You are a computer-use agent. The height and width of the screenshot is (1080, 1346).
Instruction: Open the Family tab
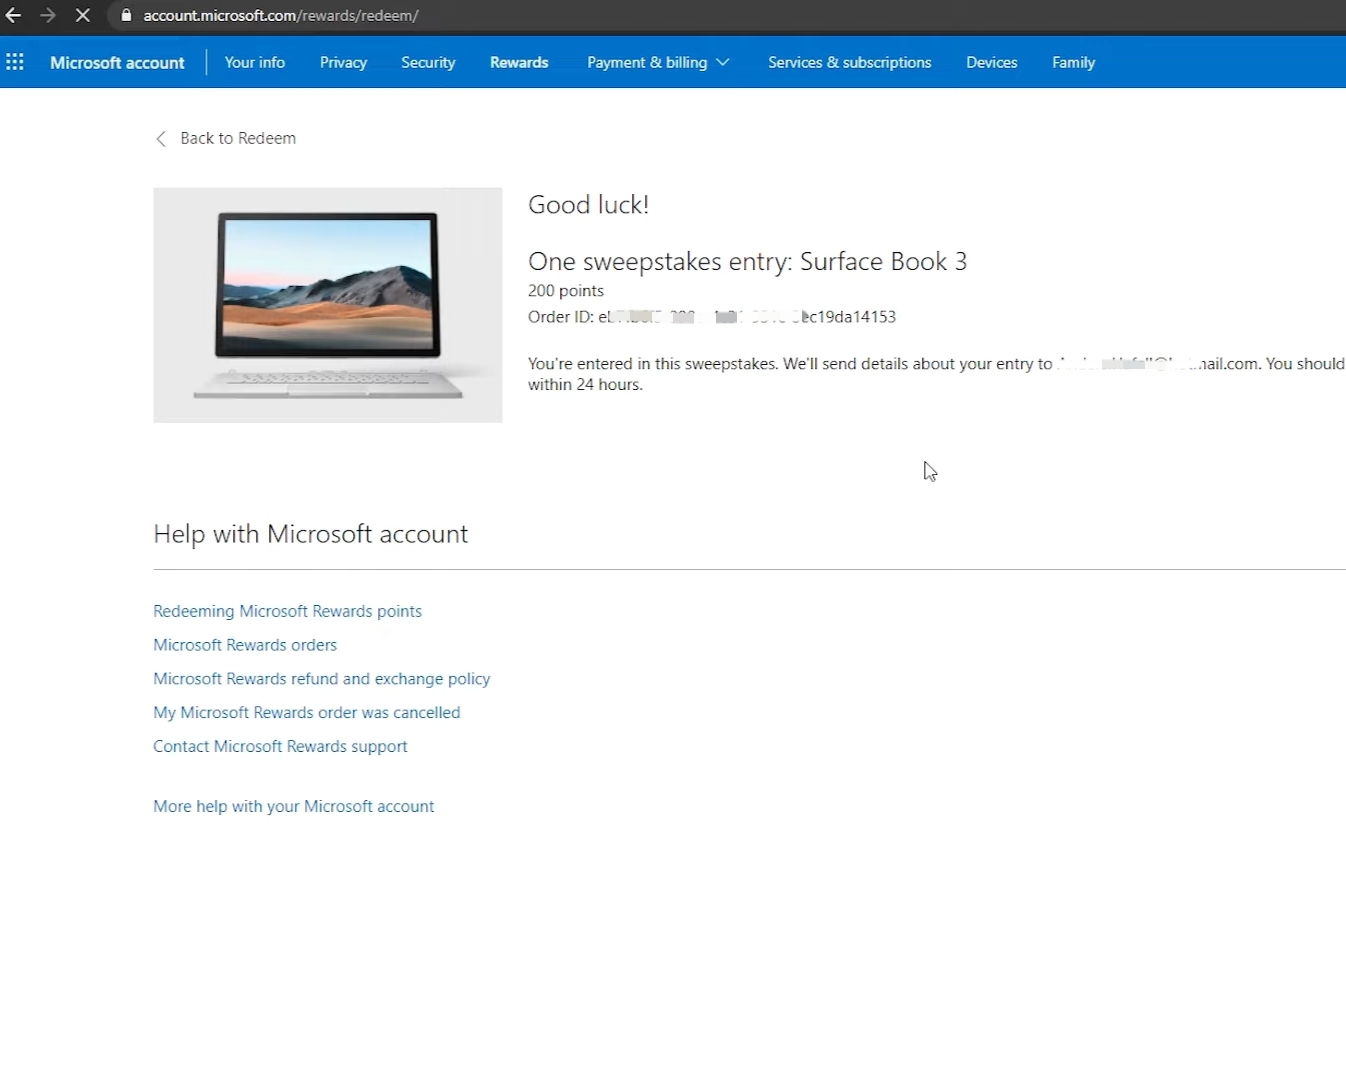click(x=1073, y=62)
